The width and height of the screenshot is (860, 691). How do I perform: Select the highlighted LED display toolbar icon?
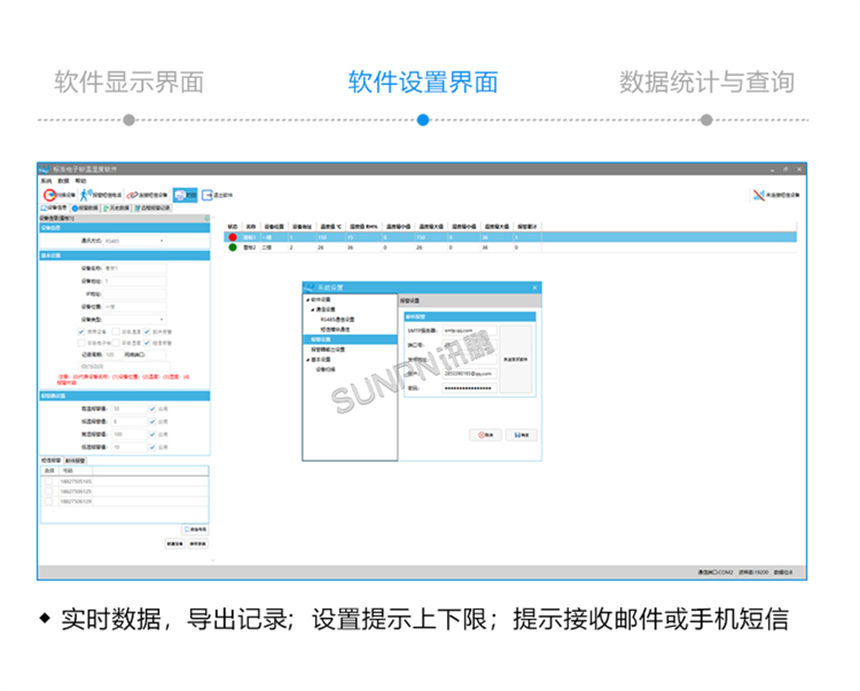(x=184, y=194)
